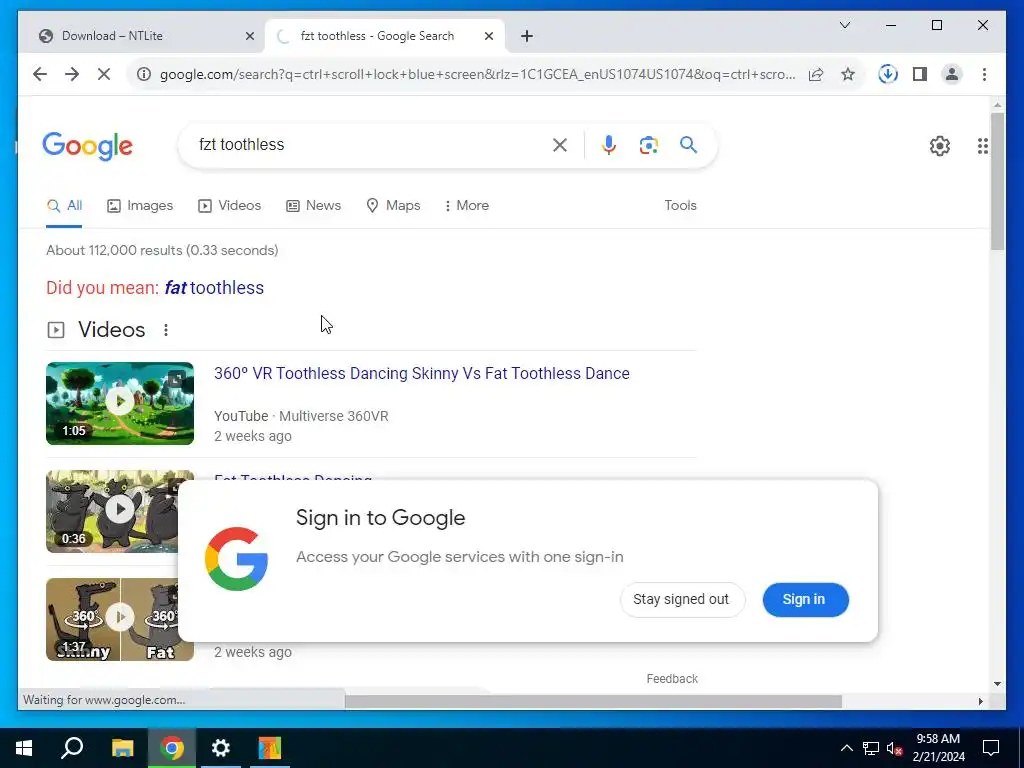Switch to the Videos results tab
Image resolution: width=1024 pixels, height=768 pixels.
(229, 206)
